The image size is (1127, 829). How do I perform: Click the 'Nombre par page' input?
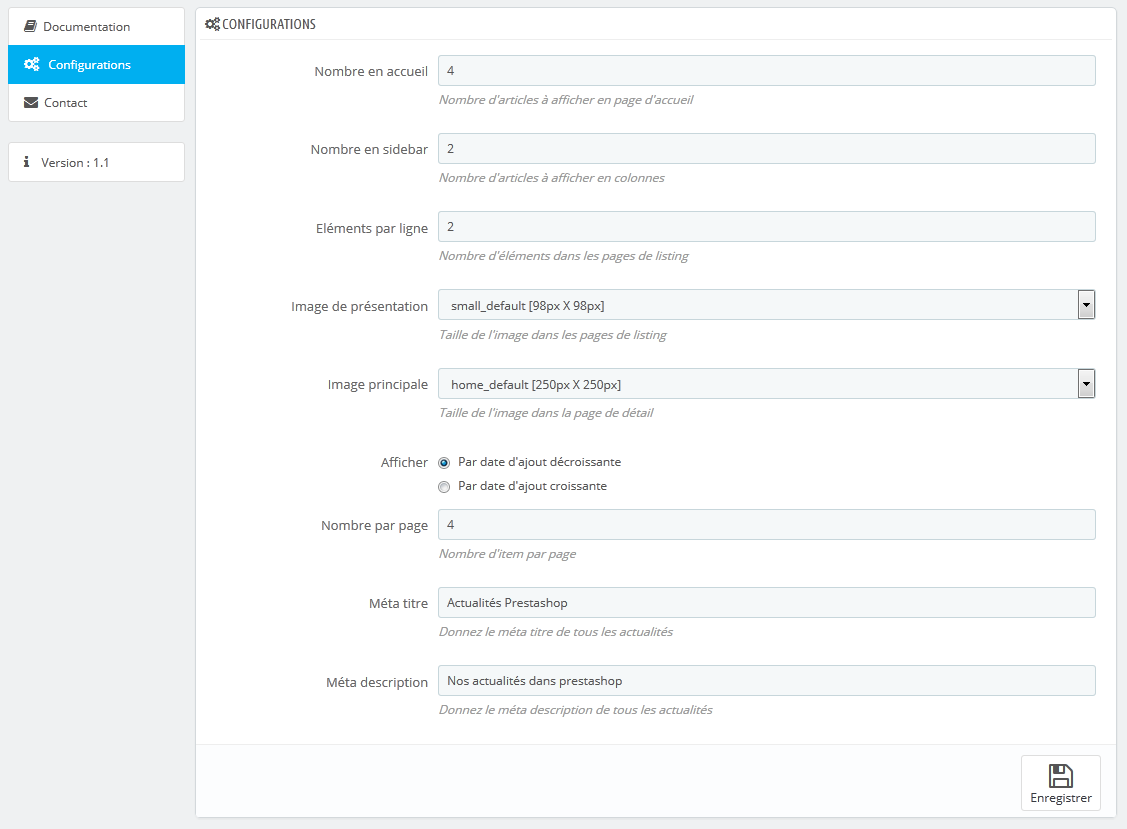(x=766, y=525)
